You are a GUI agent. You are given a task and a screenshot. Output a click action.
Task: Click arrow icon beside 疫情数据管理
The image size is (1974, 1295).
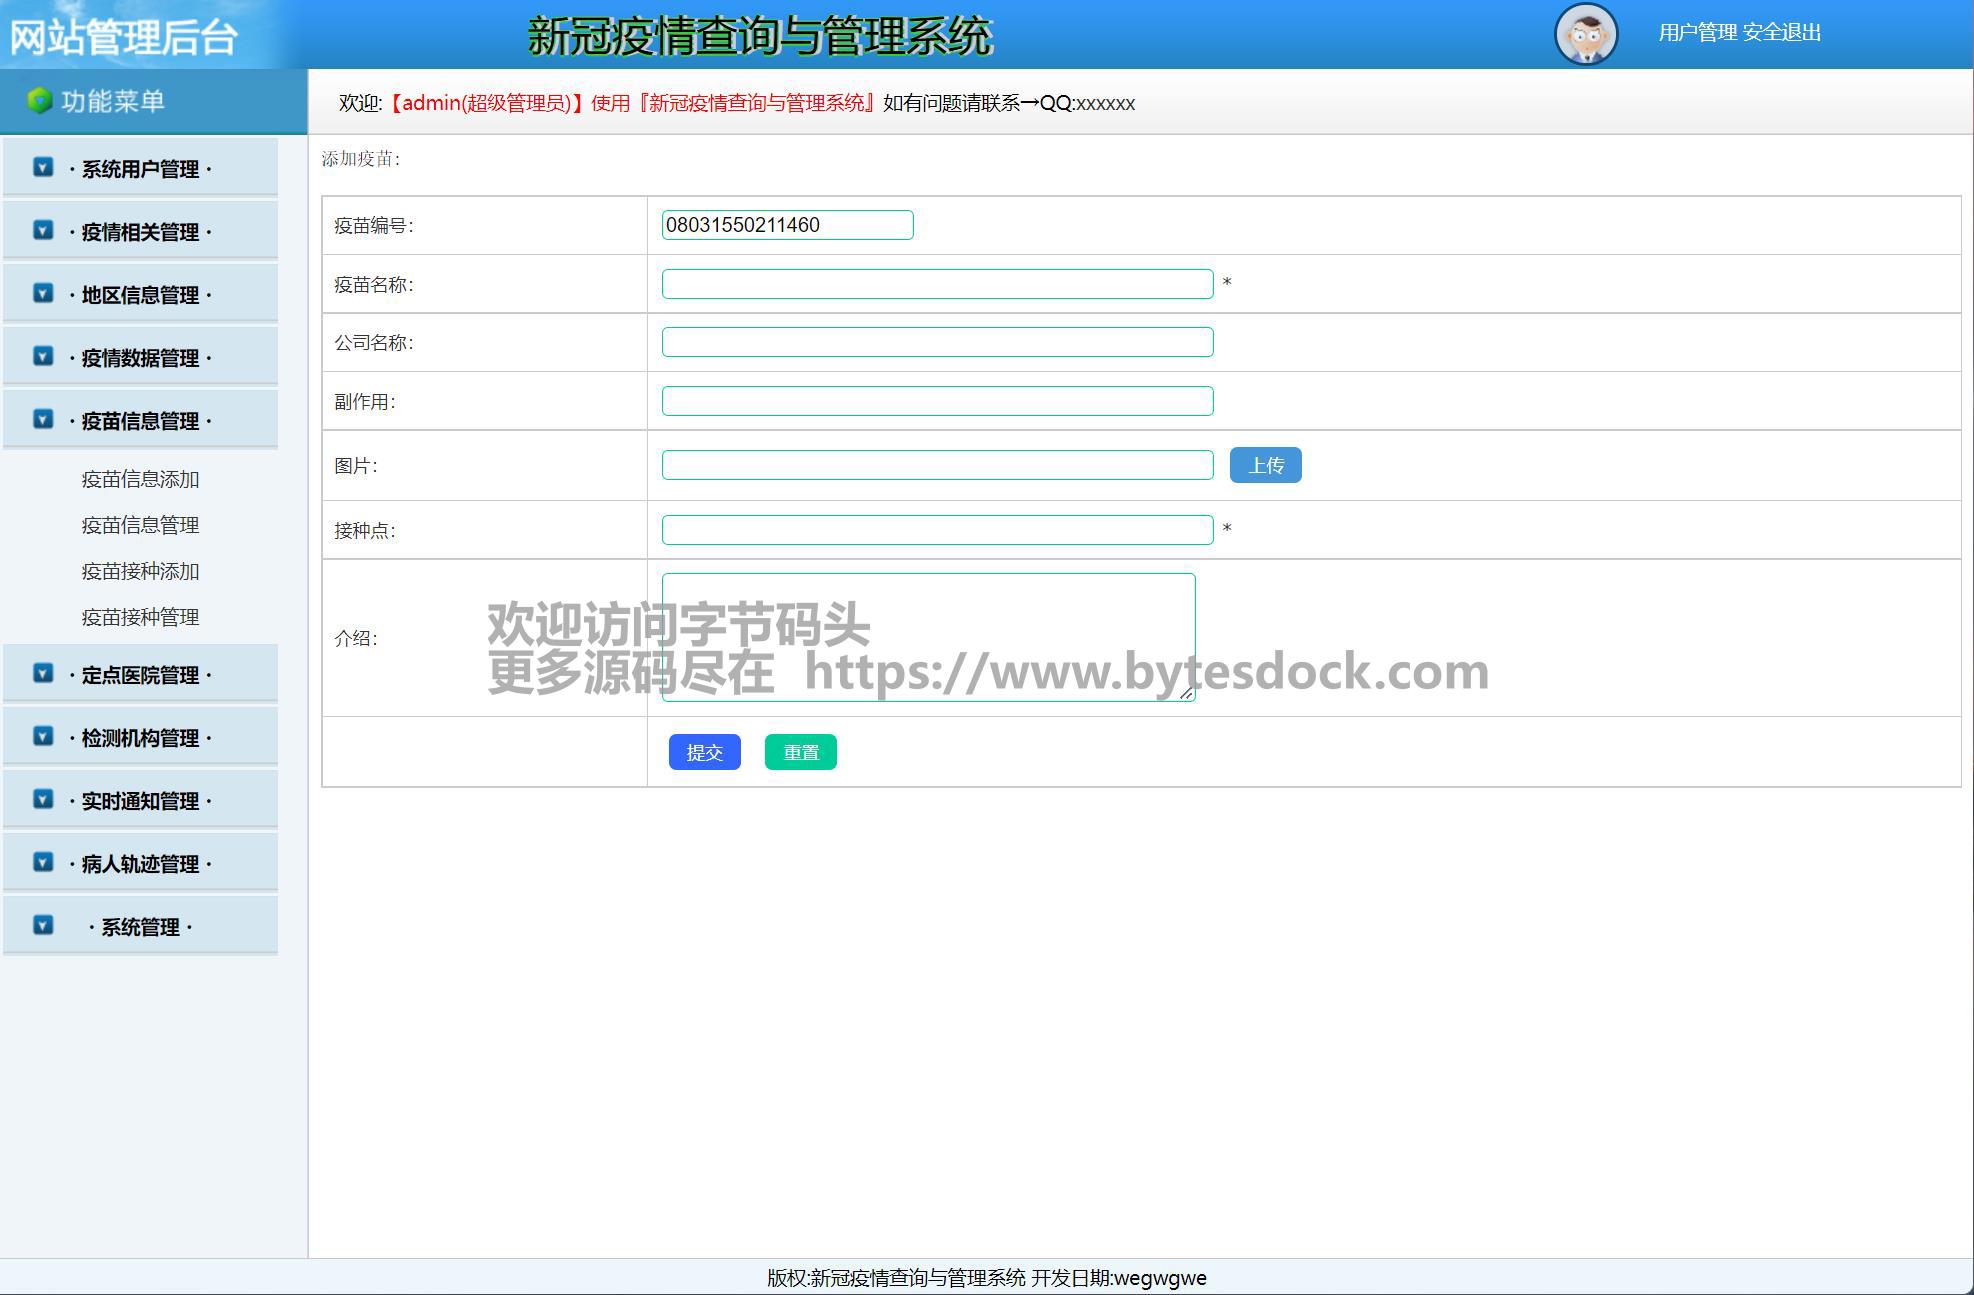coord(43,356)
